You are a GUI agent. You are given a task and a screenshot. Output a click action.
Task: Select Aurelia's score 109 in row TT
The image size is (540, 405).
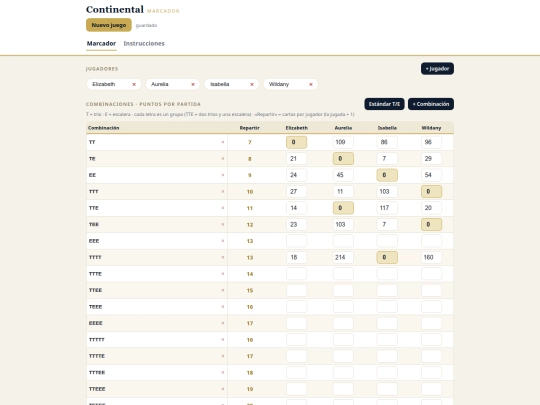[343, 142]
